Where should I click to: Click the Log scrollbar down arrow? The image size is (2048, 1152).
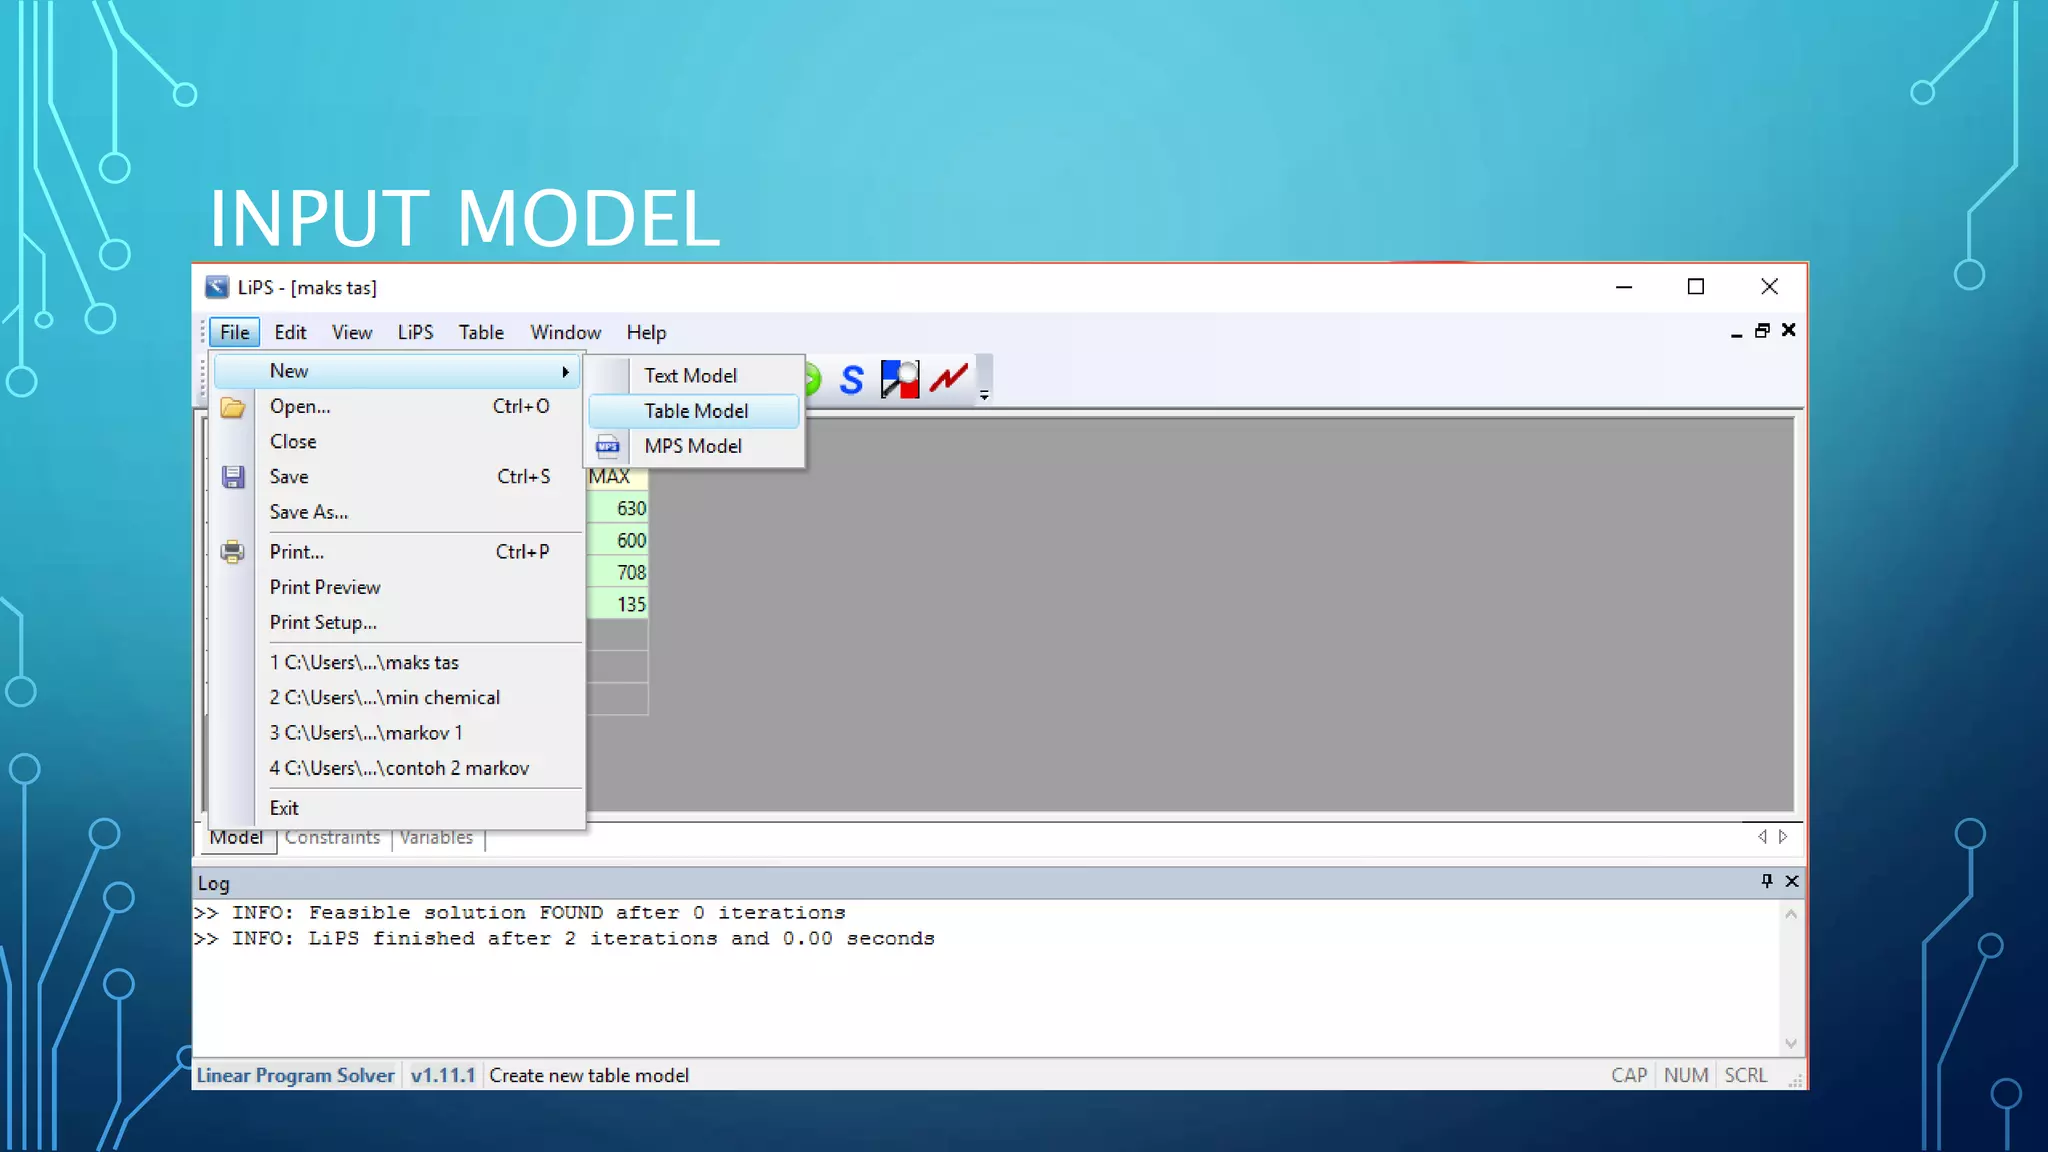[x=1791, y=1043]
